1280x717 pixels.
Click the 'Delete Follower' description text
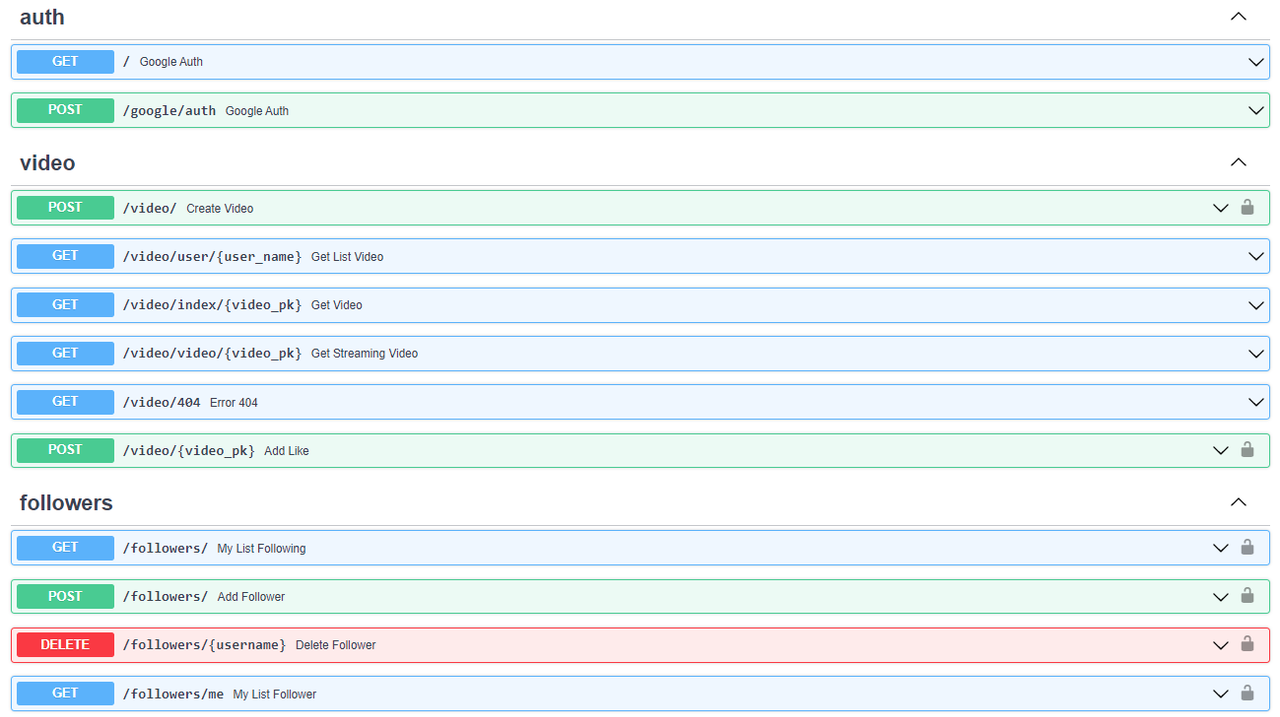tap(335, 645)
